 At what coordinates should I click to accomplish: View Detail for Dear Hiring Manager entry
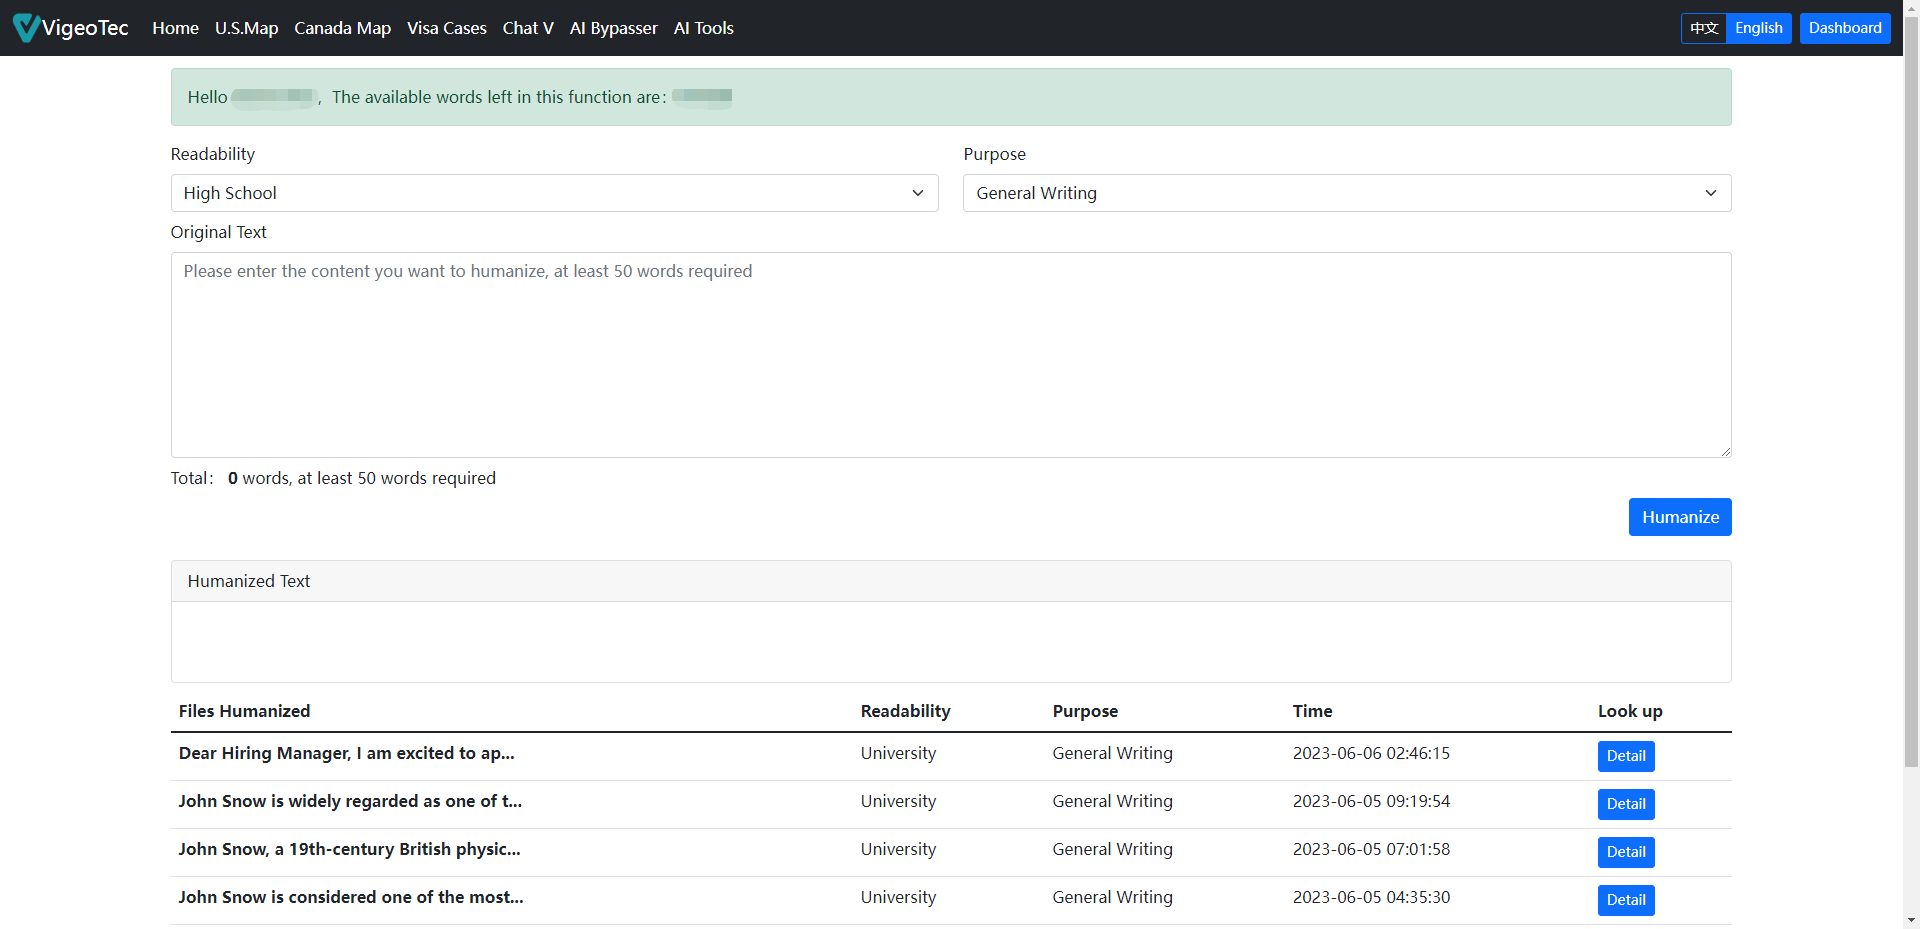[x=1625, y=756]
